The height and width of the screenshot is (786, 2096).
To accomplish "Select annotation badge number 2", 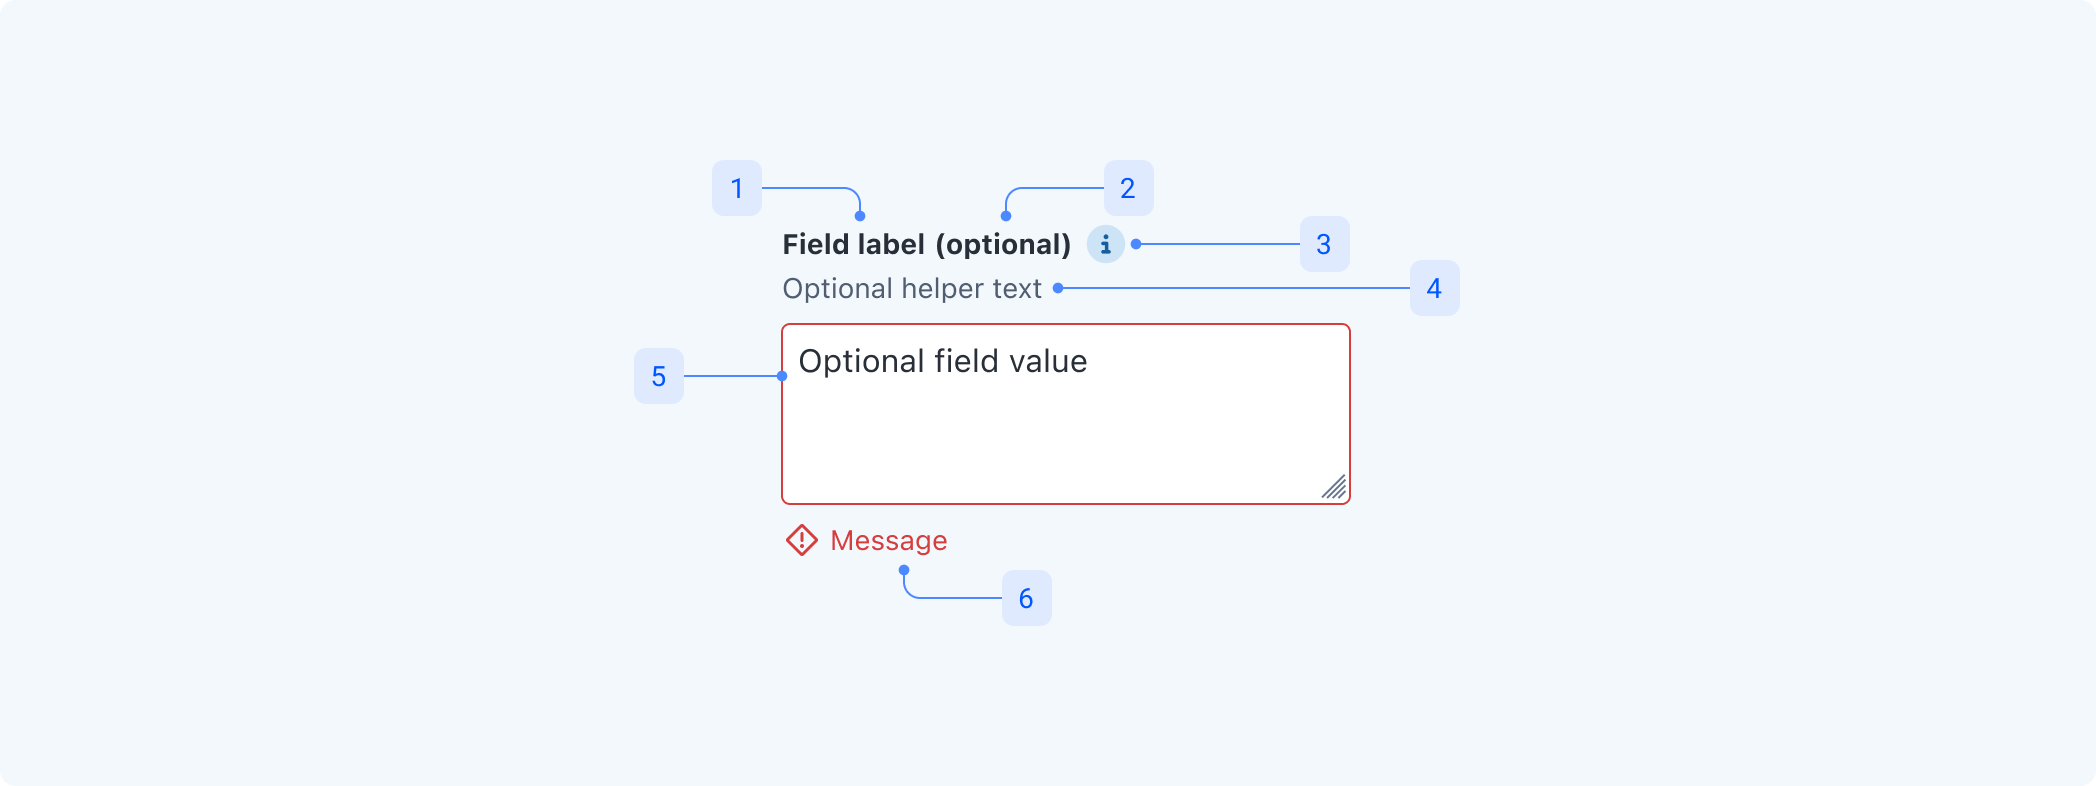I will click(1128, 188).
